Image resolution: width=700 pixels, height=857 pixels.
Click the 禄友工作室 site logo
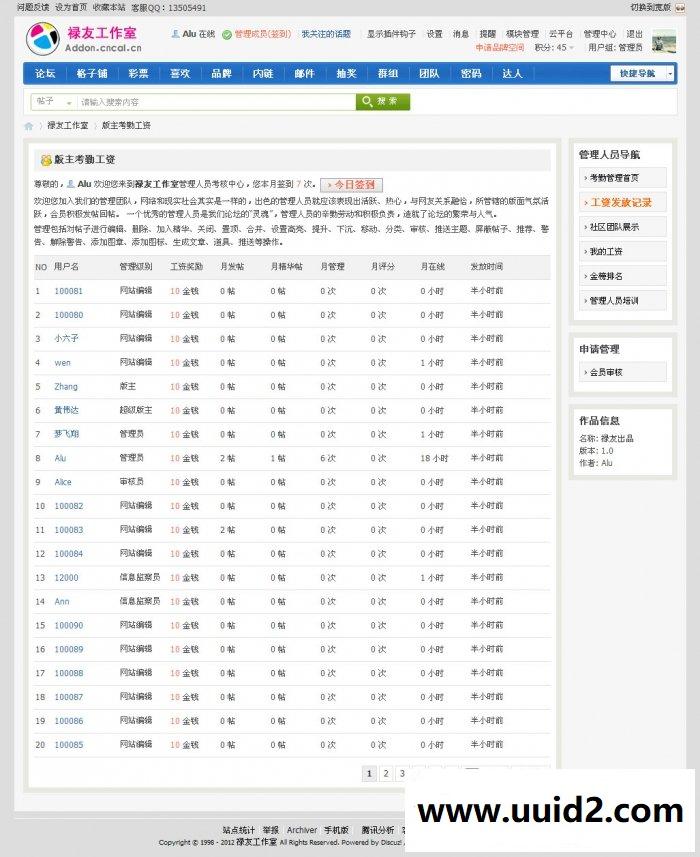point(84,38)
